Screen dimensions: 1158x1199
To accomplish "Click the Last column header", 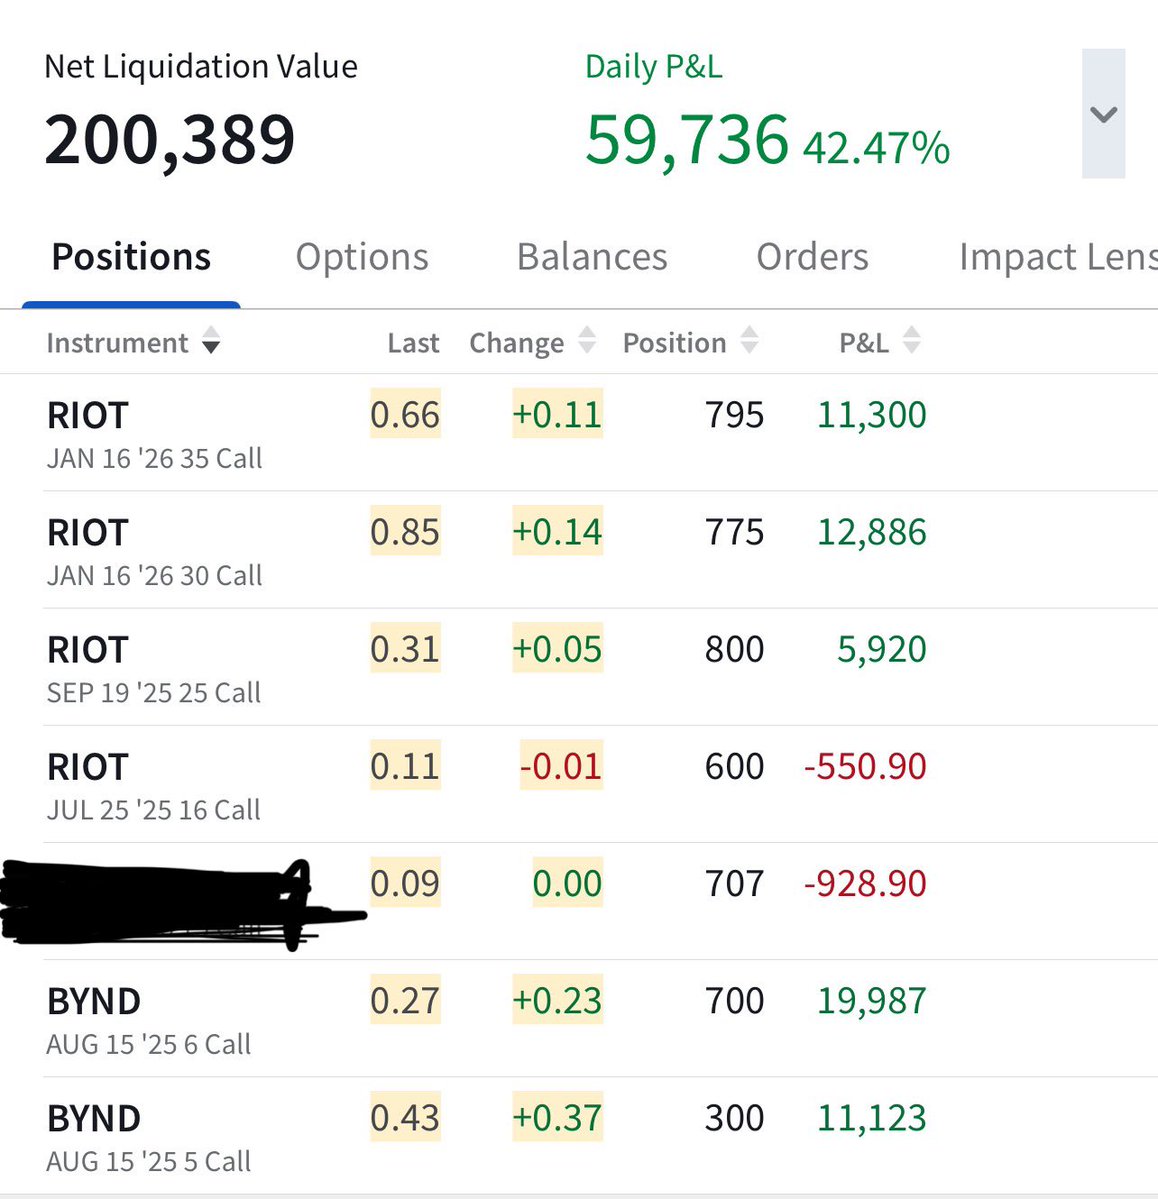I will click(x=413, y=343).
